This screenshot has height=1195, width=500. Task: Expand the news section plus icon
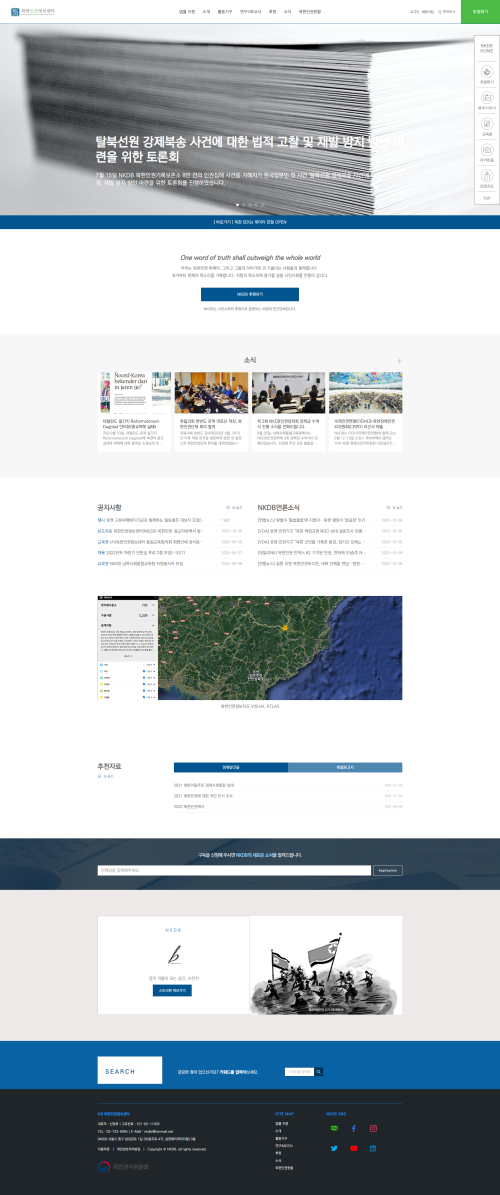[x=399, y=360]
